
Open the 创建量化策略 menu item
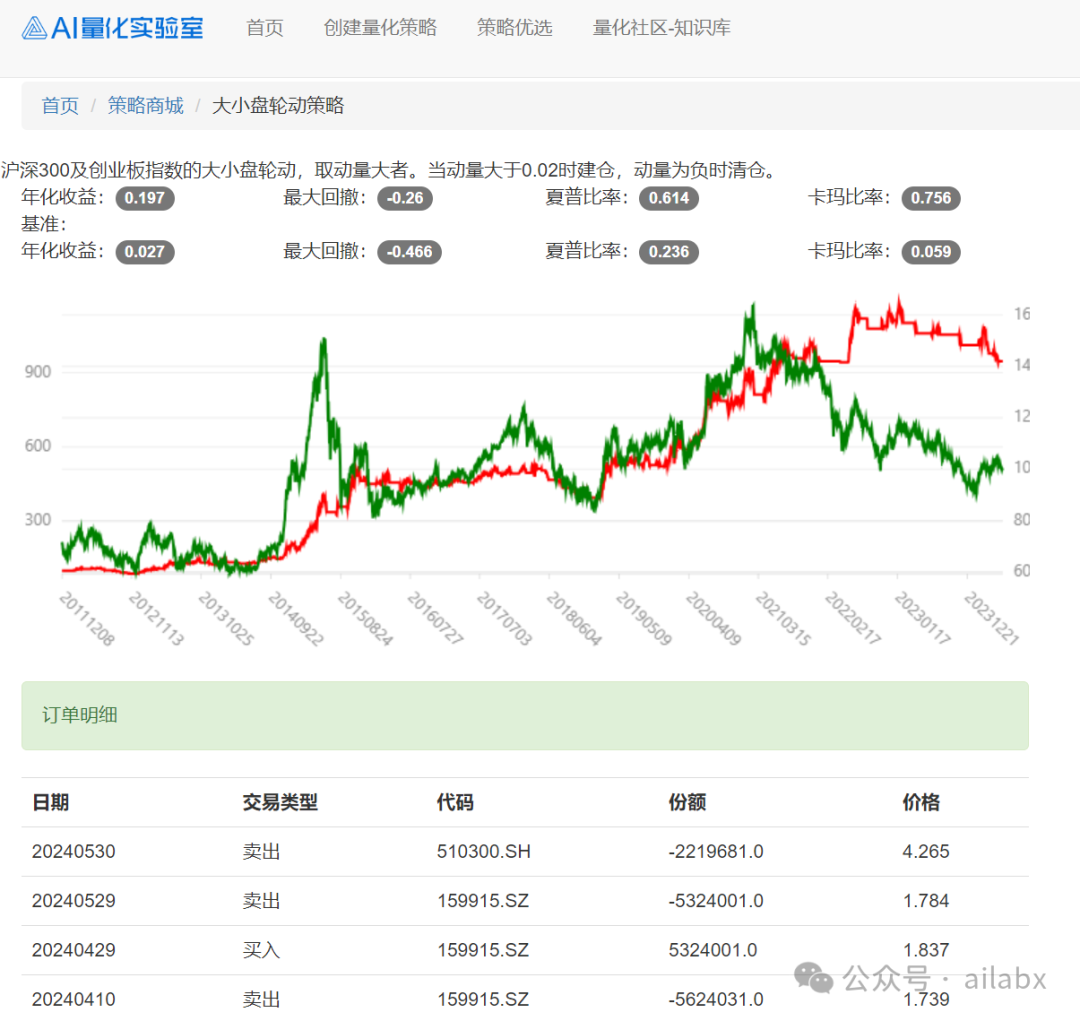(381, 28)
